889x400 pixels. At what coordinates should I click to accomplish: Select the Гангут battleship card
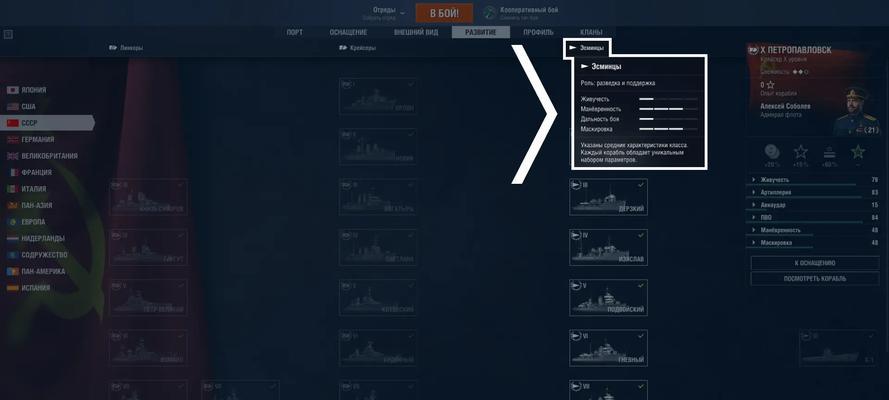[149, 248]
